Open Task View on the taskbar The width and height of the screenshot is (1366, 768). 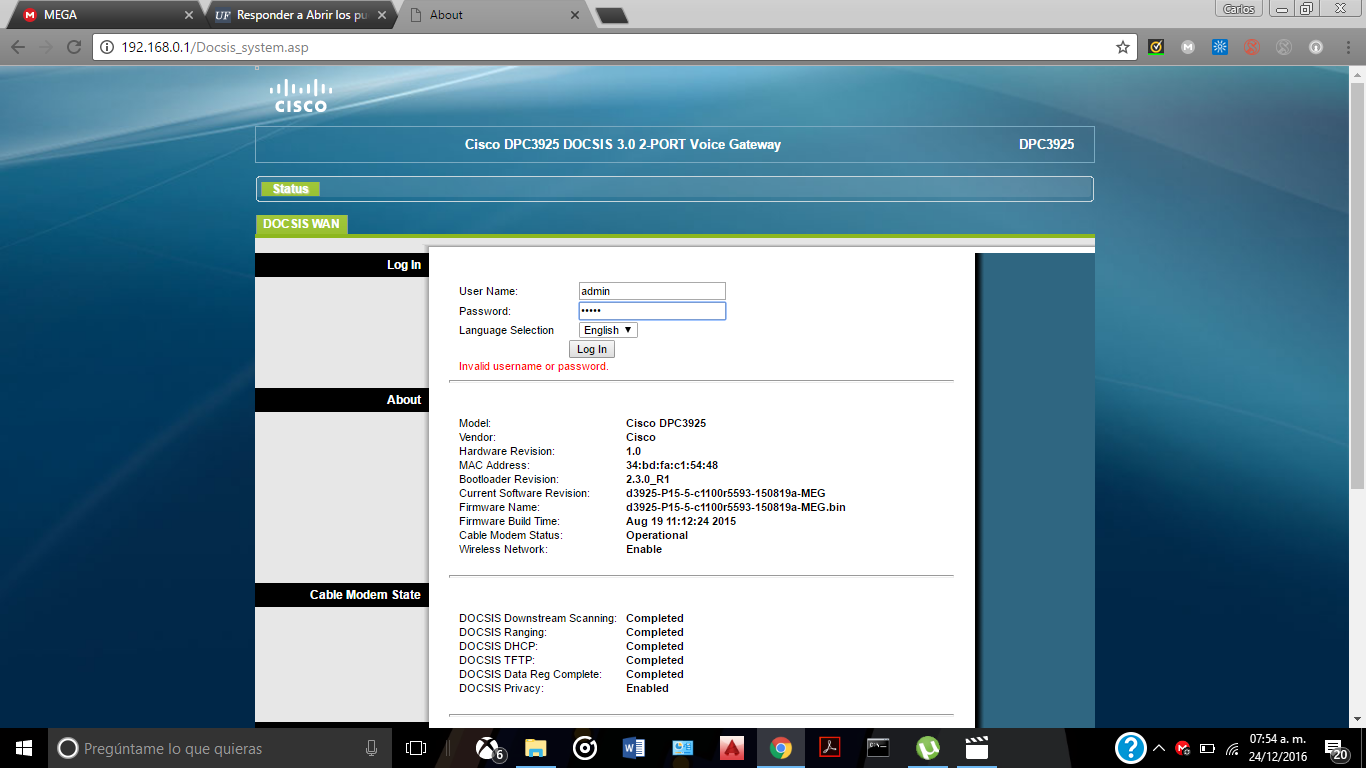click(x=415, y=748)
